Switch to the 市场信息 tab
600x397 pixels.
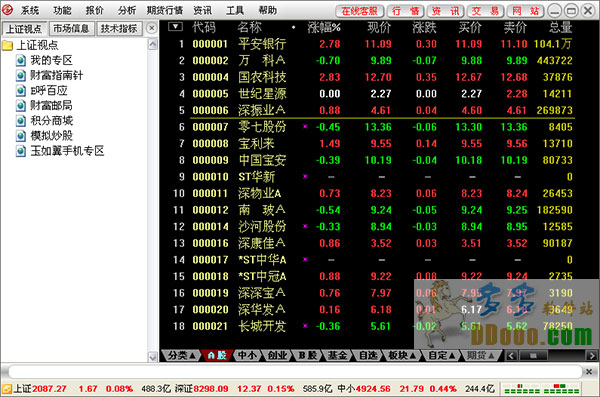[x=71, y=28]
